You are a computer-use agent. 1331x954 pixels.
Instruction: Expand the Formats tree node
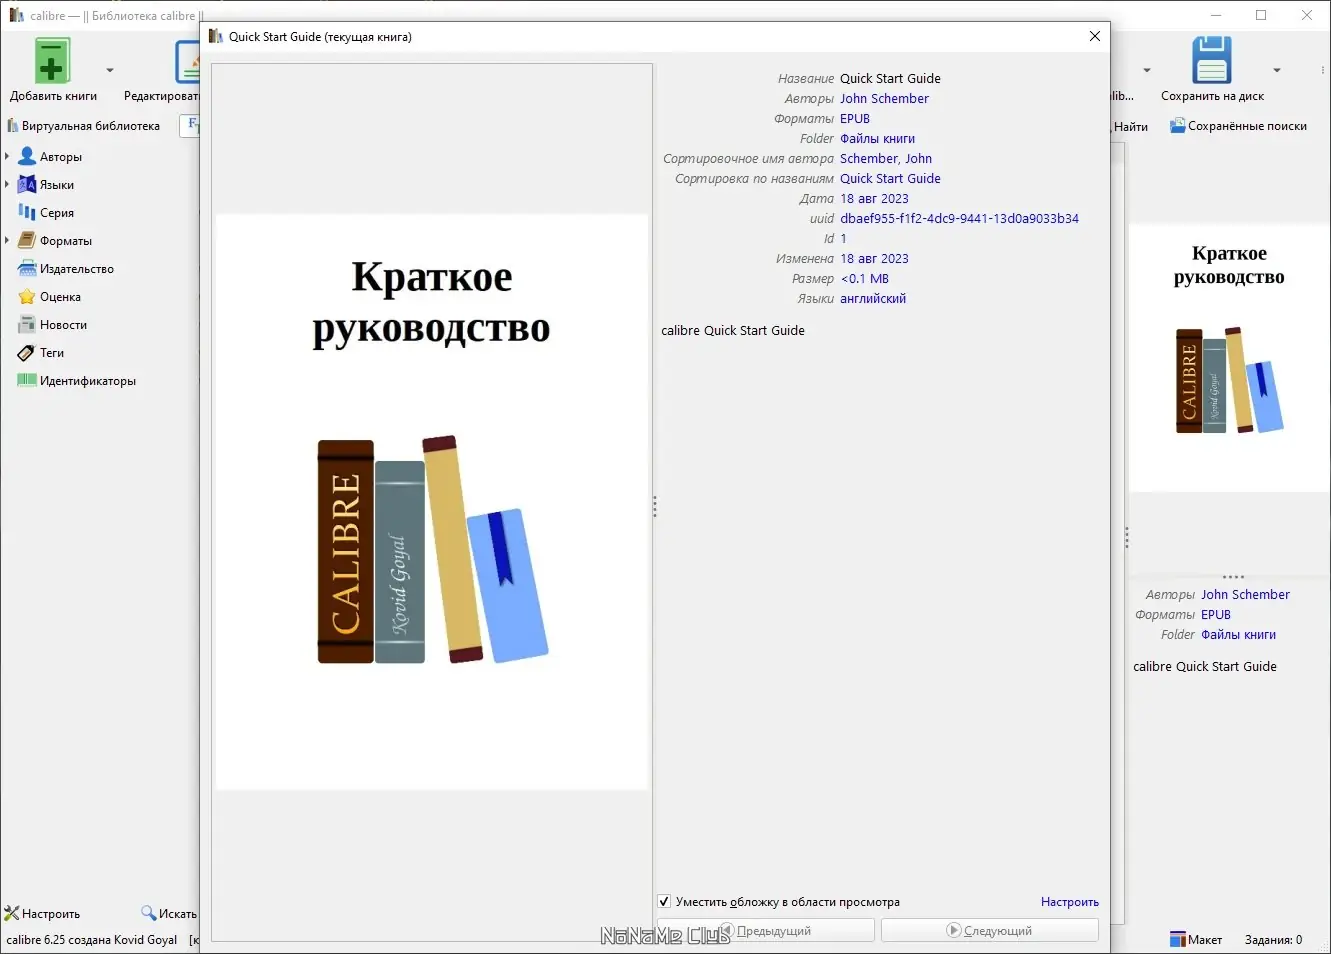point(7,241)
